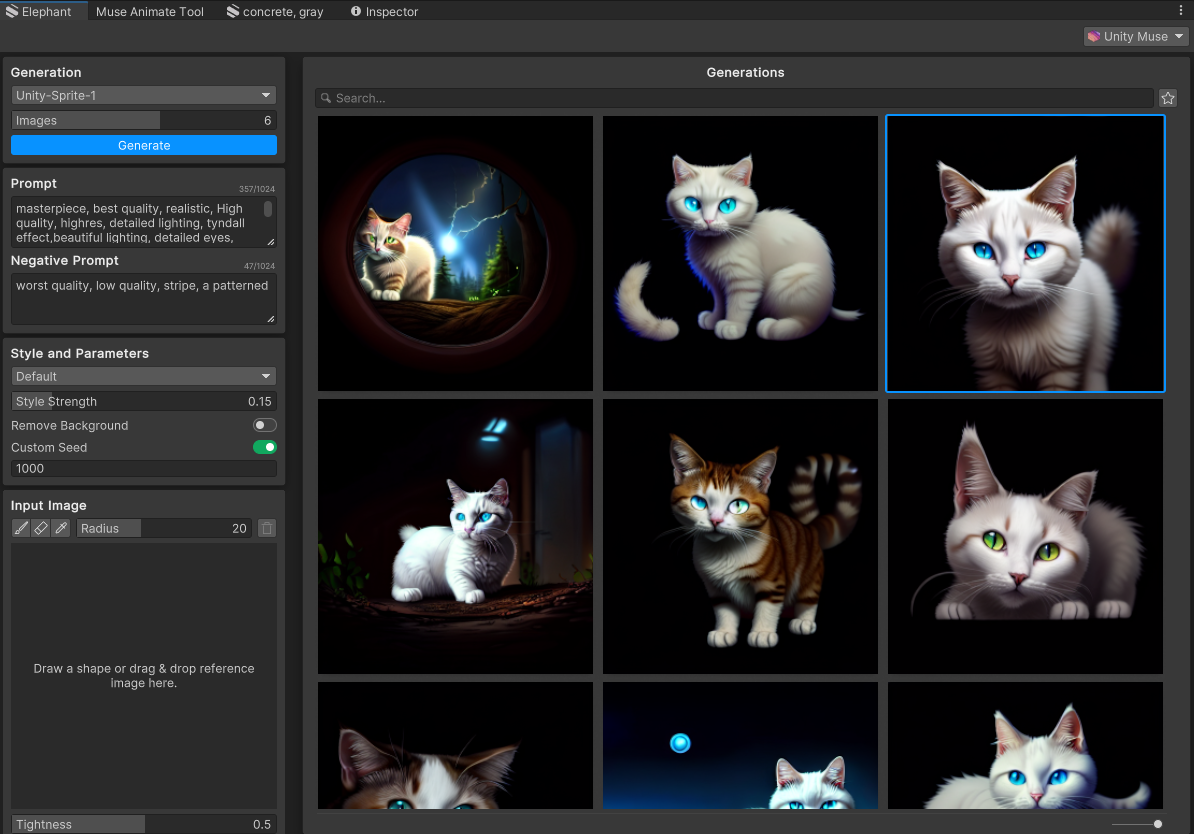Select the eraser tool
Viewport: 1194px width, 834px height.
pos(41,528)
